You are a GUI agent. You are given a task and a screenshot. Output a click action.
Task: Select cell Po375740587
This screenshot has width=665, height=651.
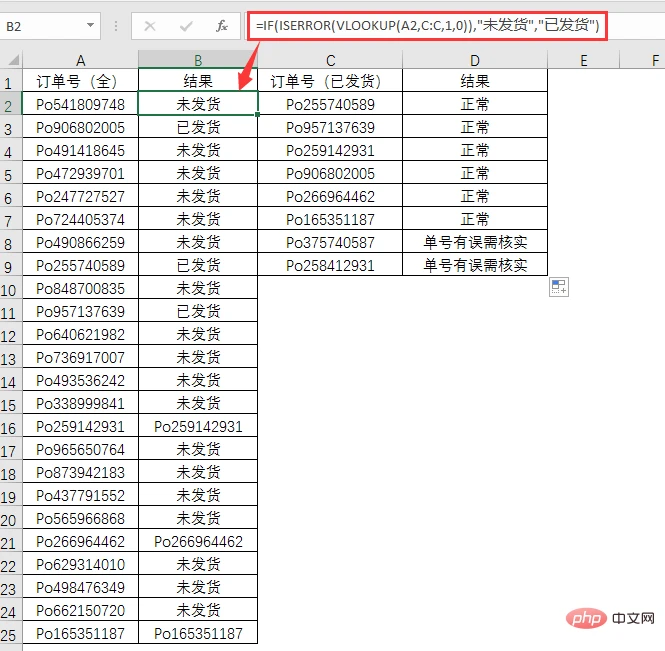pos(330,242)
